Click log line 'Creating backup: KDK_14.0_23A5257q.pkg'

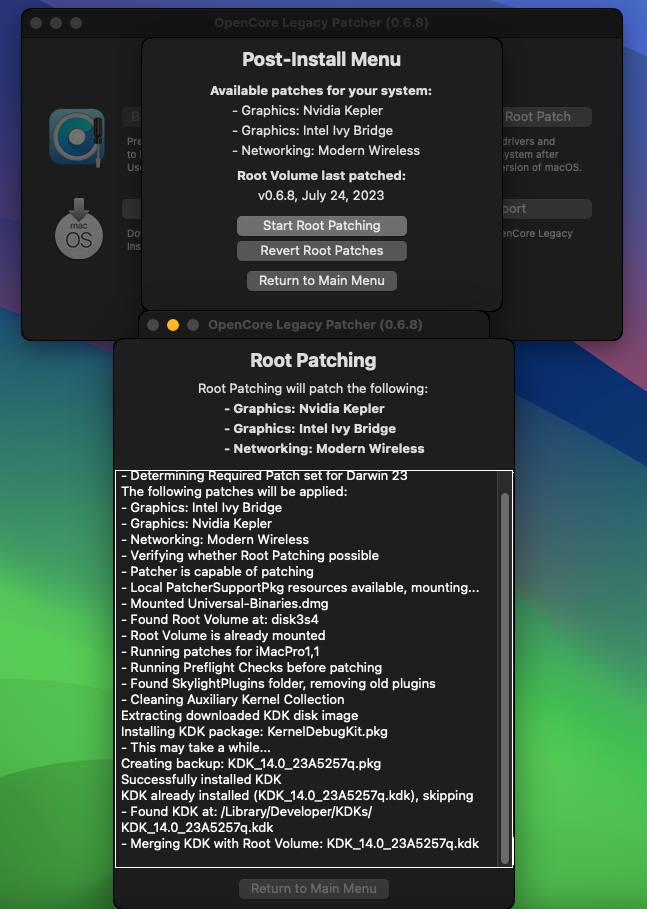point(251,763)
